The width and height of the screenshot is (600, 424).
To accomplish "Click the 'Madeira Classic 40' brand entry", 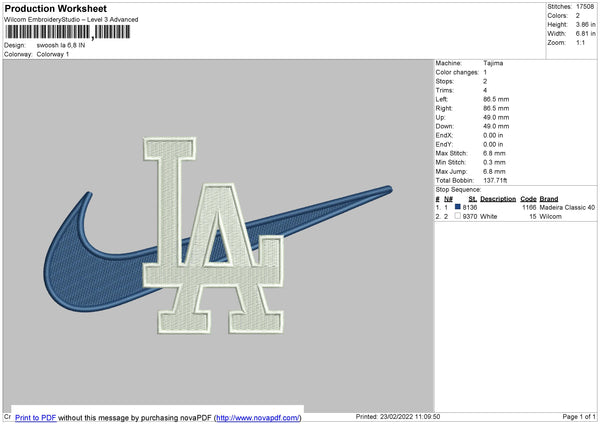I will pos(567,207).
